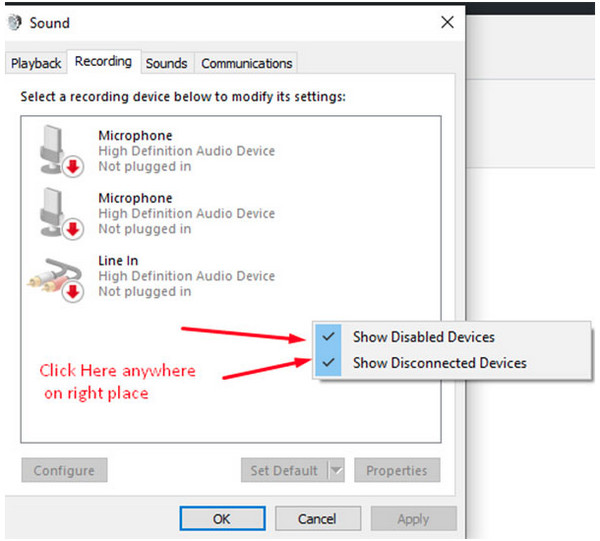
Task: Select the Line In device name
Action: click(118, 261)
